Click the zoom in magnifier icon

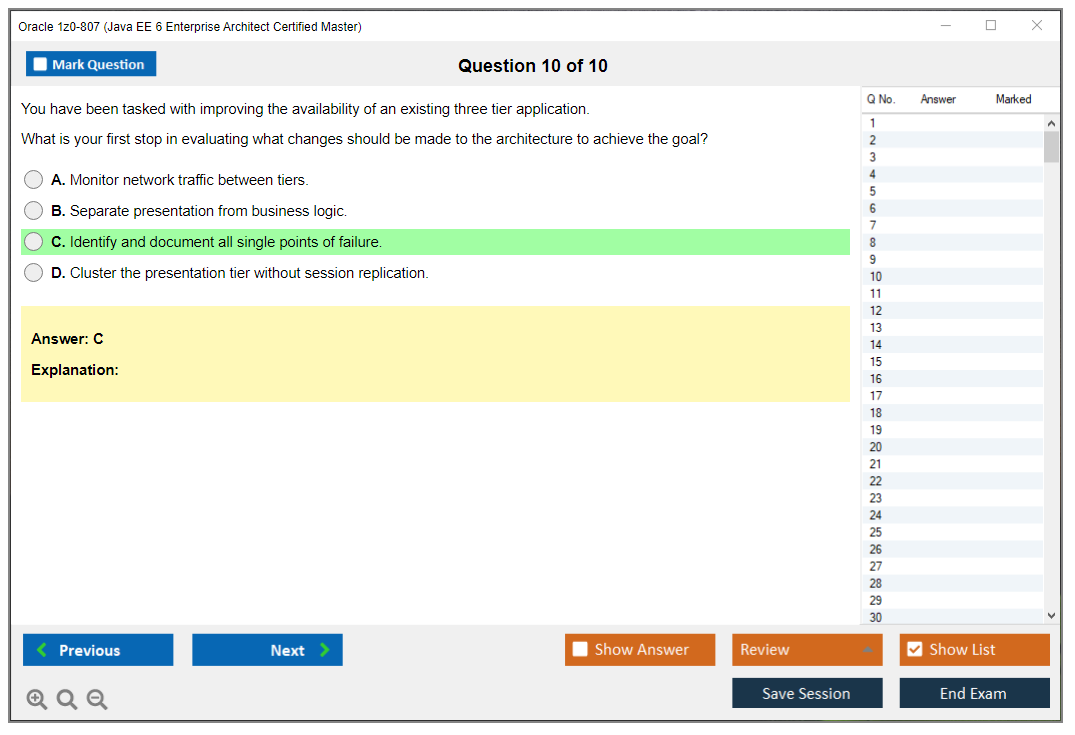(x=37, y=700)
